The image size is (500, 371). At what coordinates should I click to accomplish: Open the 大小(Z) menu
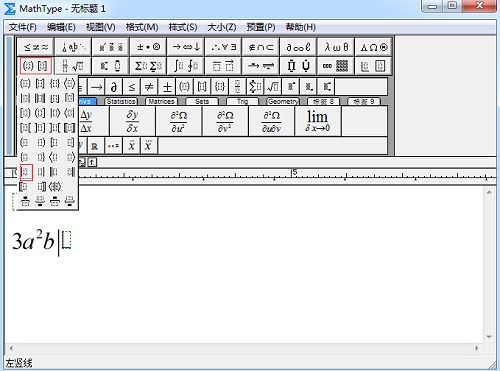(222, 27)
